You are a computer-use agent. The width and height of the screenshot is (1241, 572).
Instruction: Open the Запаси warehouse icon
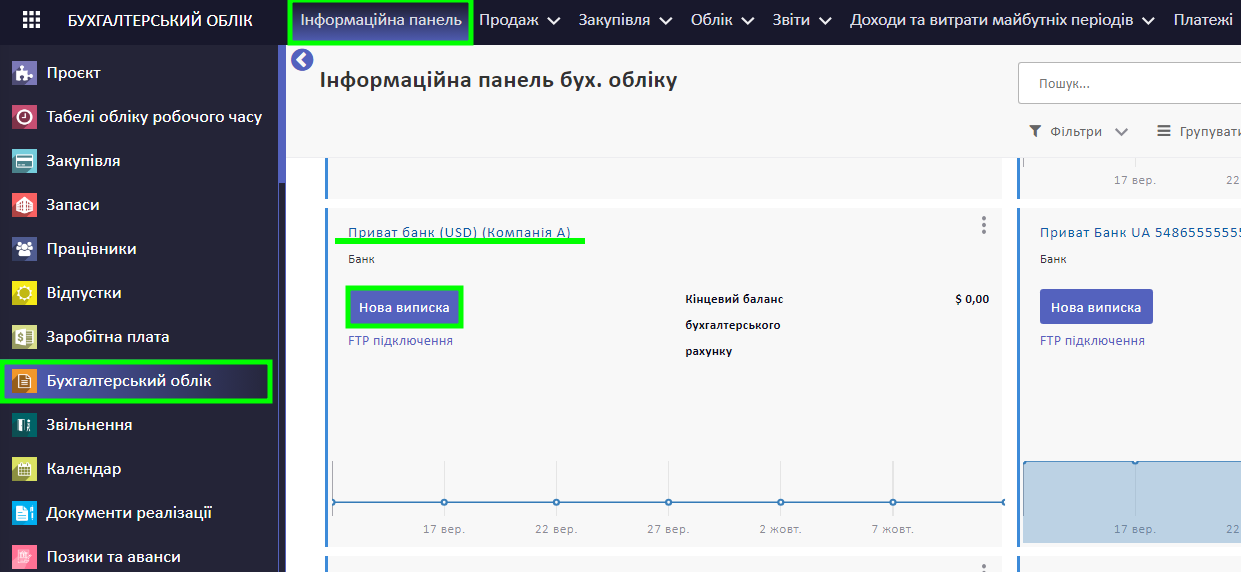point(25,205)
